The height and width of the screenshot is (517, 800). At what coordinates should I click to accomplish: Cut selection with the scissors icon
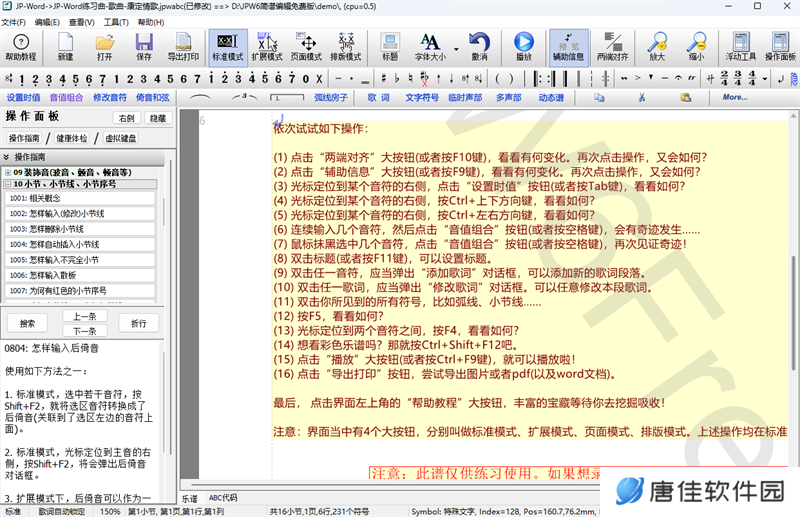coord(642,97)
